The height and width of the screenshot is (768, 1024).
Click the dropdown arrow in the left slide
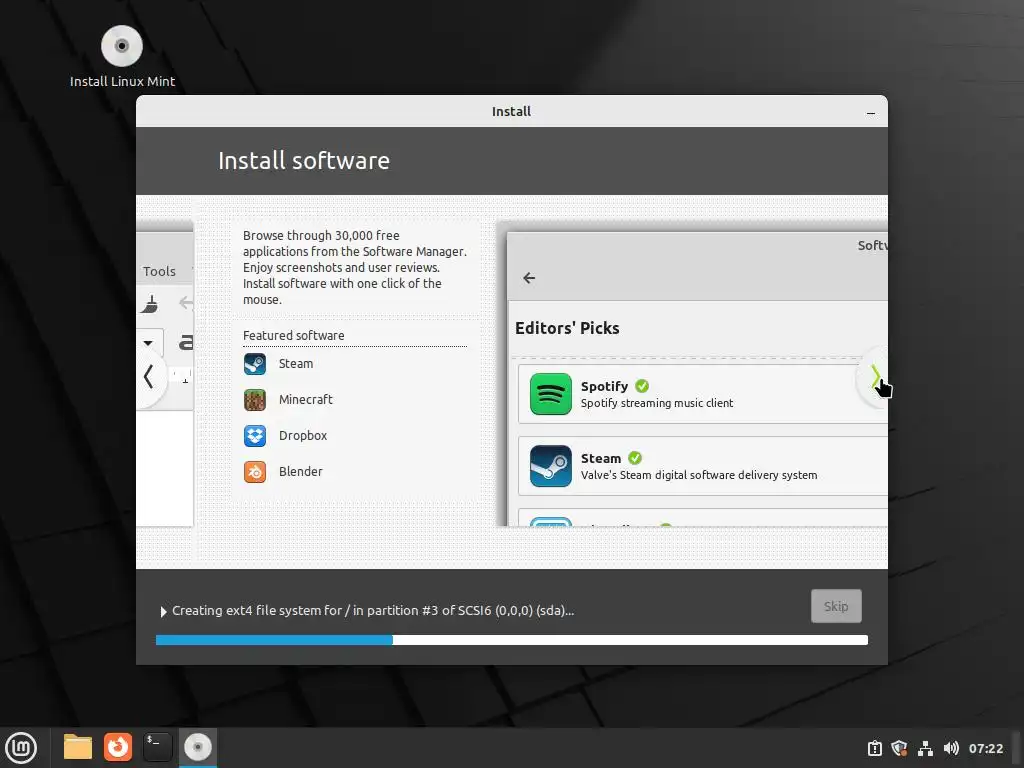[x=148, y=343]
